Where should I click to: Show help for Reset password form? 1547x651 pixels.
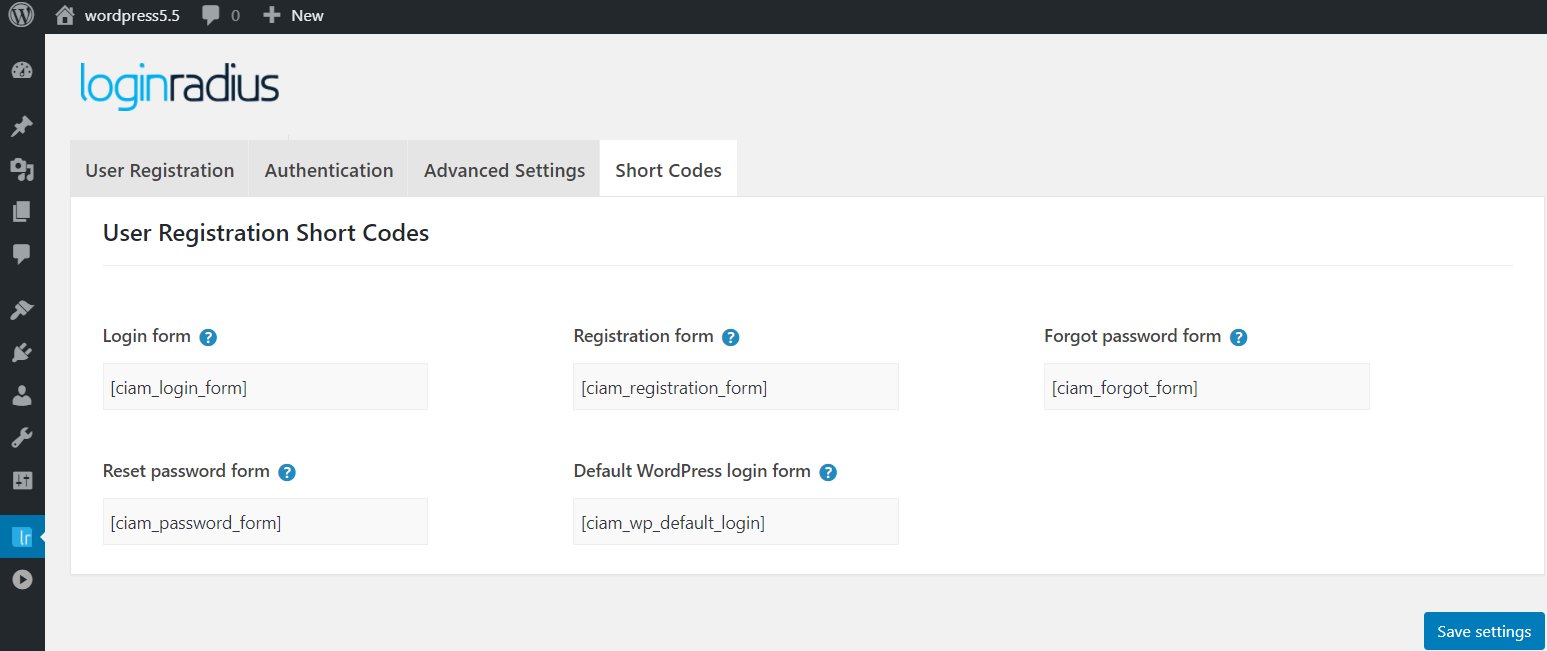point(287,472)
